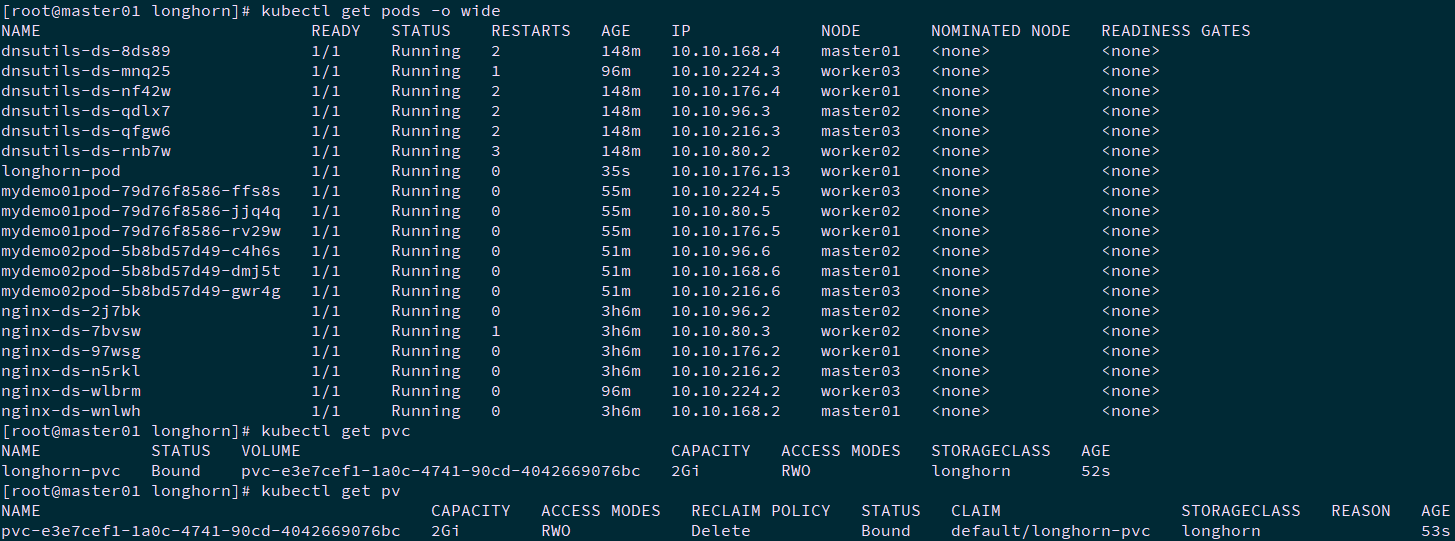Select pod name nginx-ds-2j7bk
Viewport: 1455px width, 541px height.
71,311
